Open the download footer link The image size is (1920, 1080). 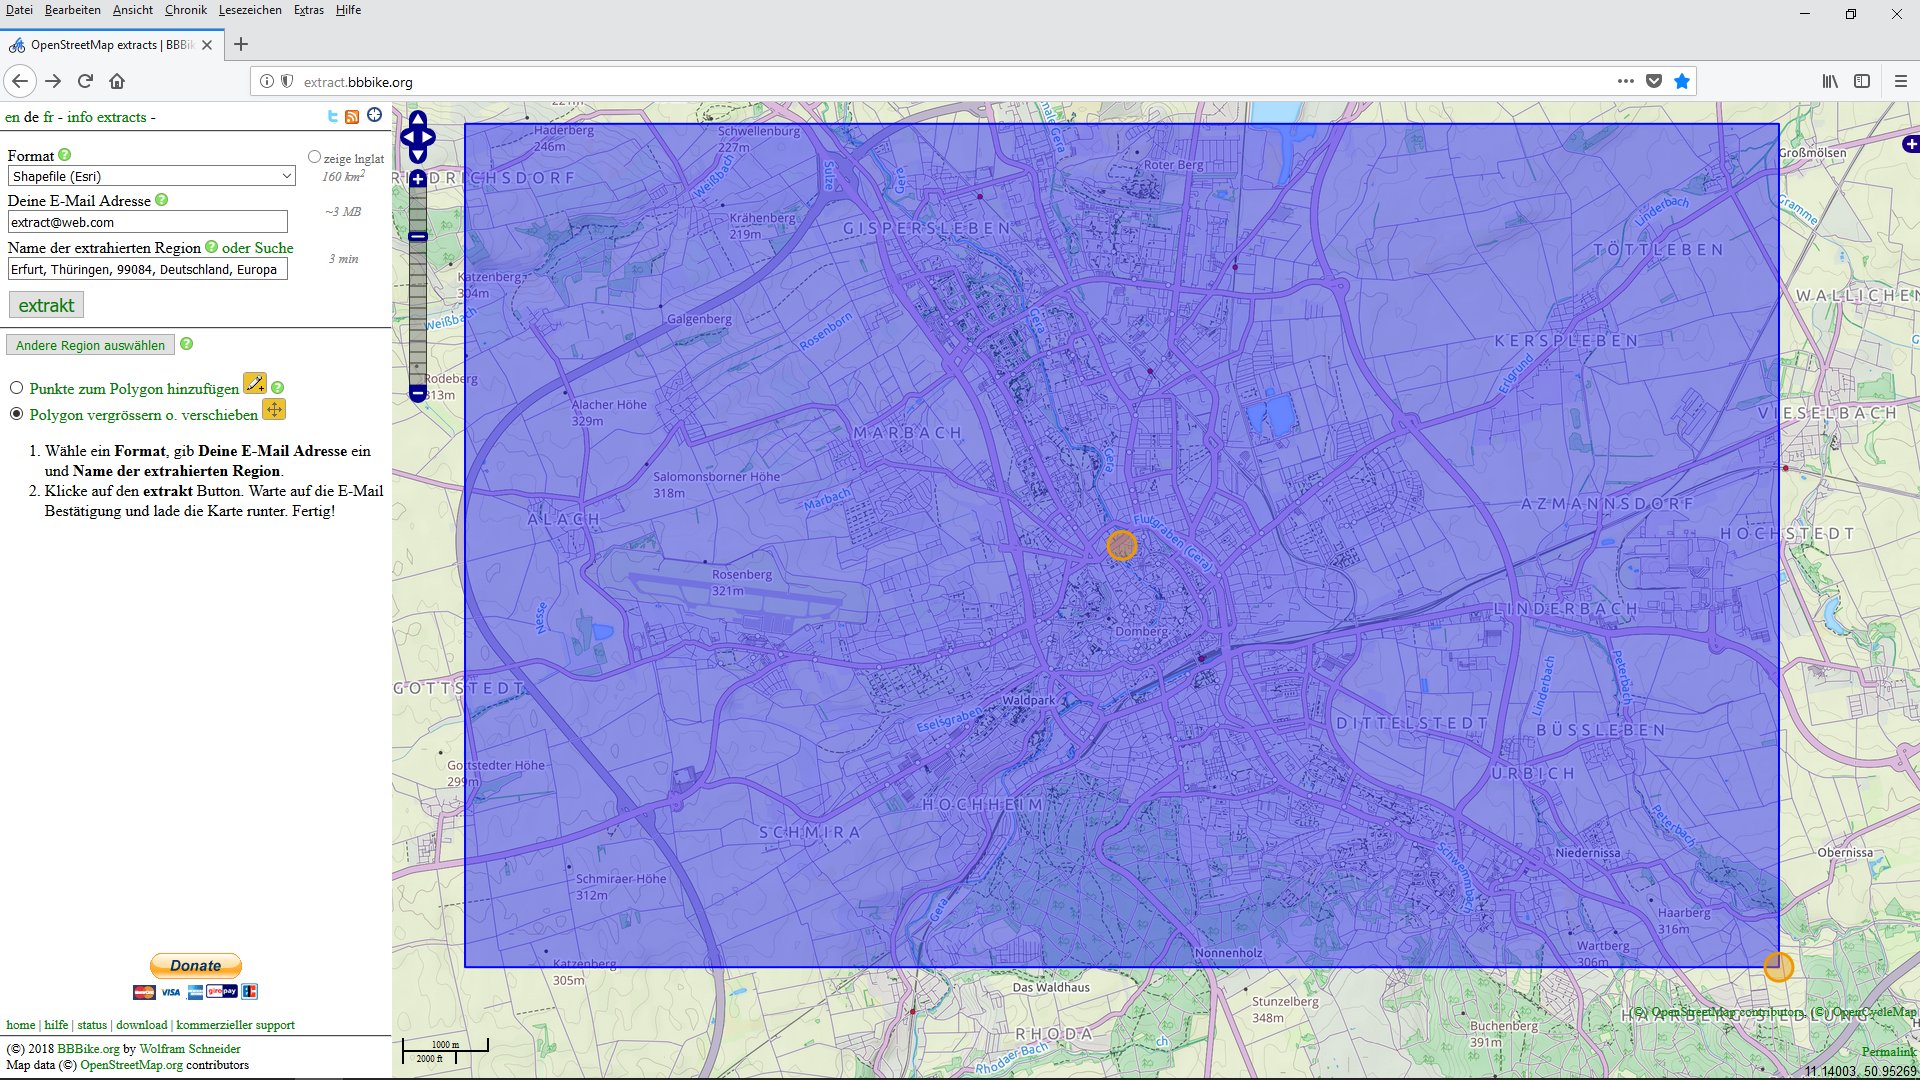click(142, 1025)
